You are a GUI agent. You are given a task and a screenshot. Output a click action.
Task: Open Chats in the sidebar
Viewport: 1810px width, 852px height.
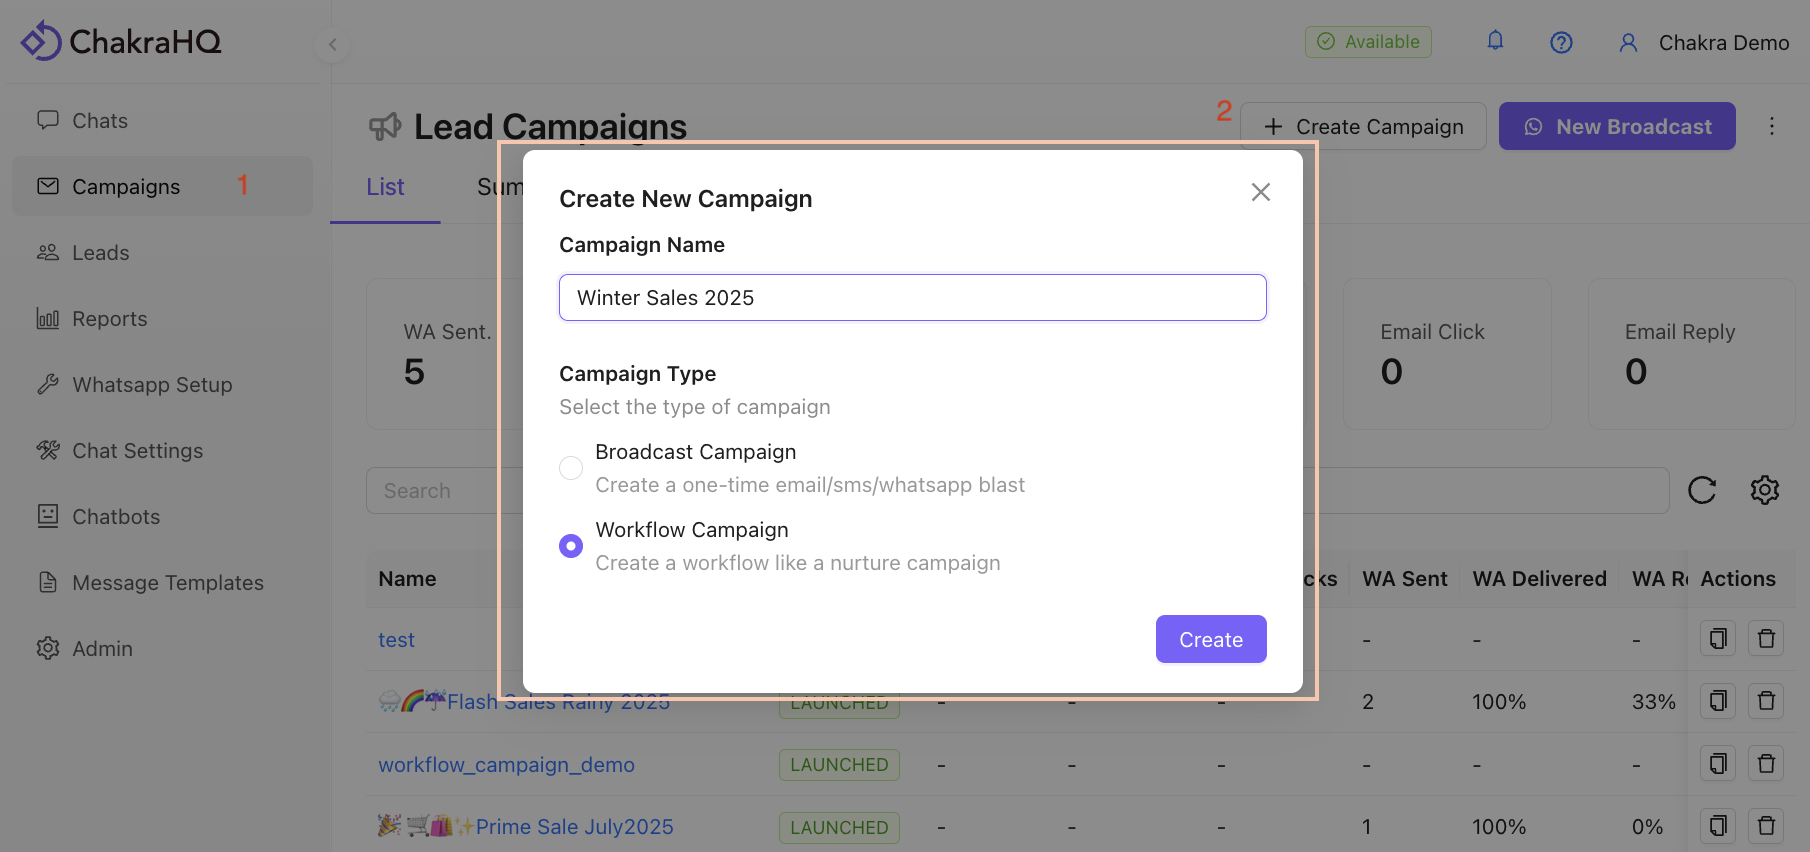tap(162, 120)
